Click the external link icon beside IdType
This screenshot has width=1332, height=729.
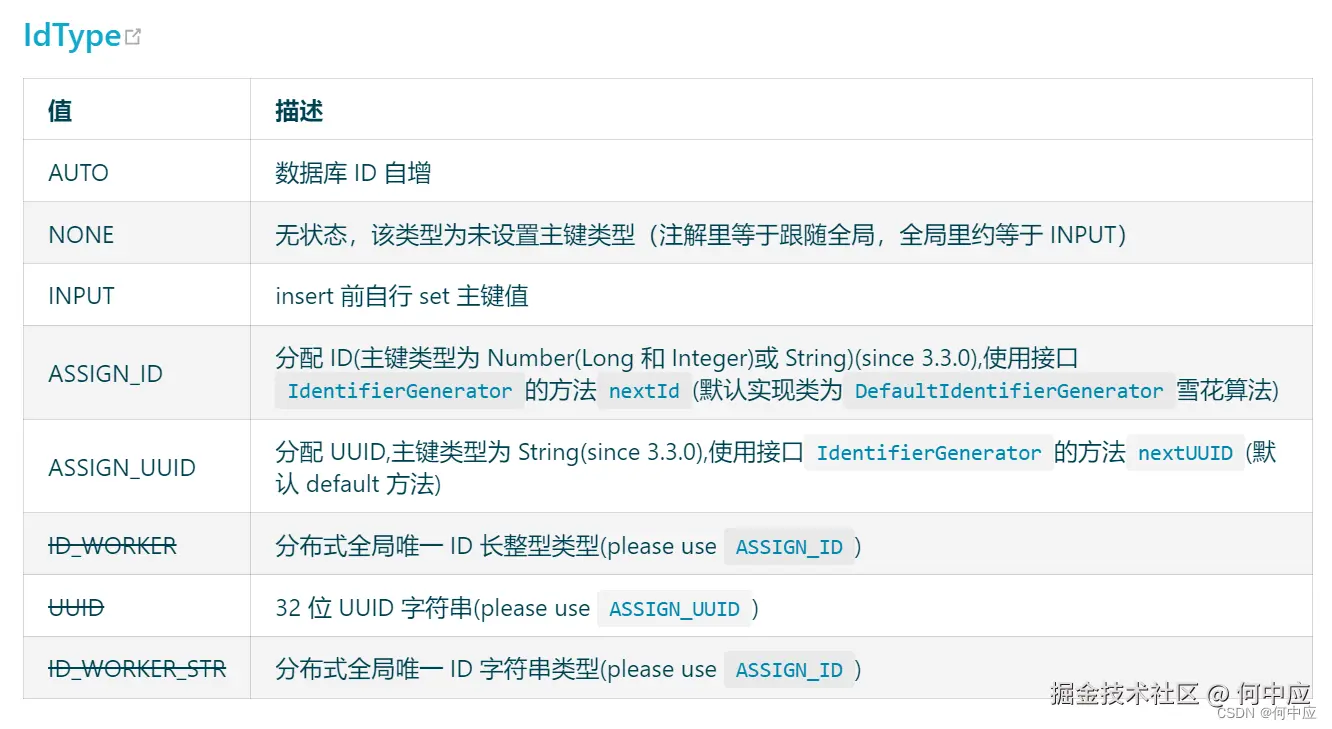click(133, 37)
